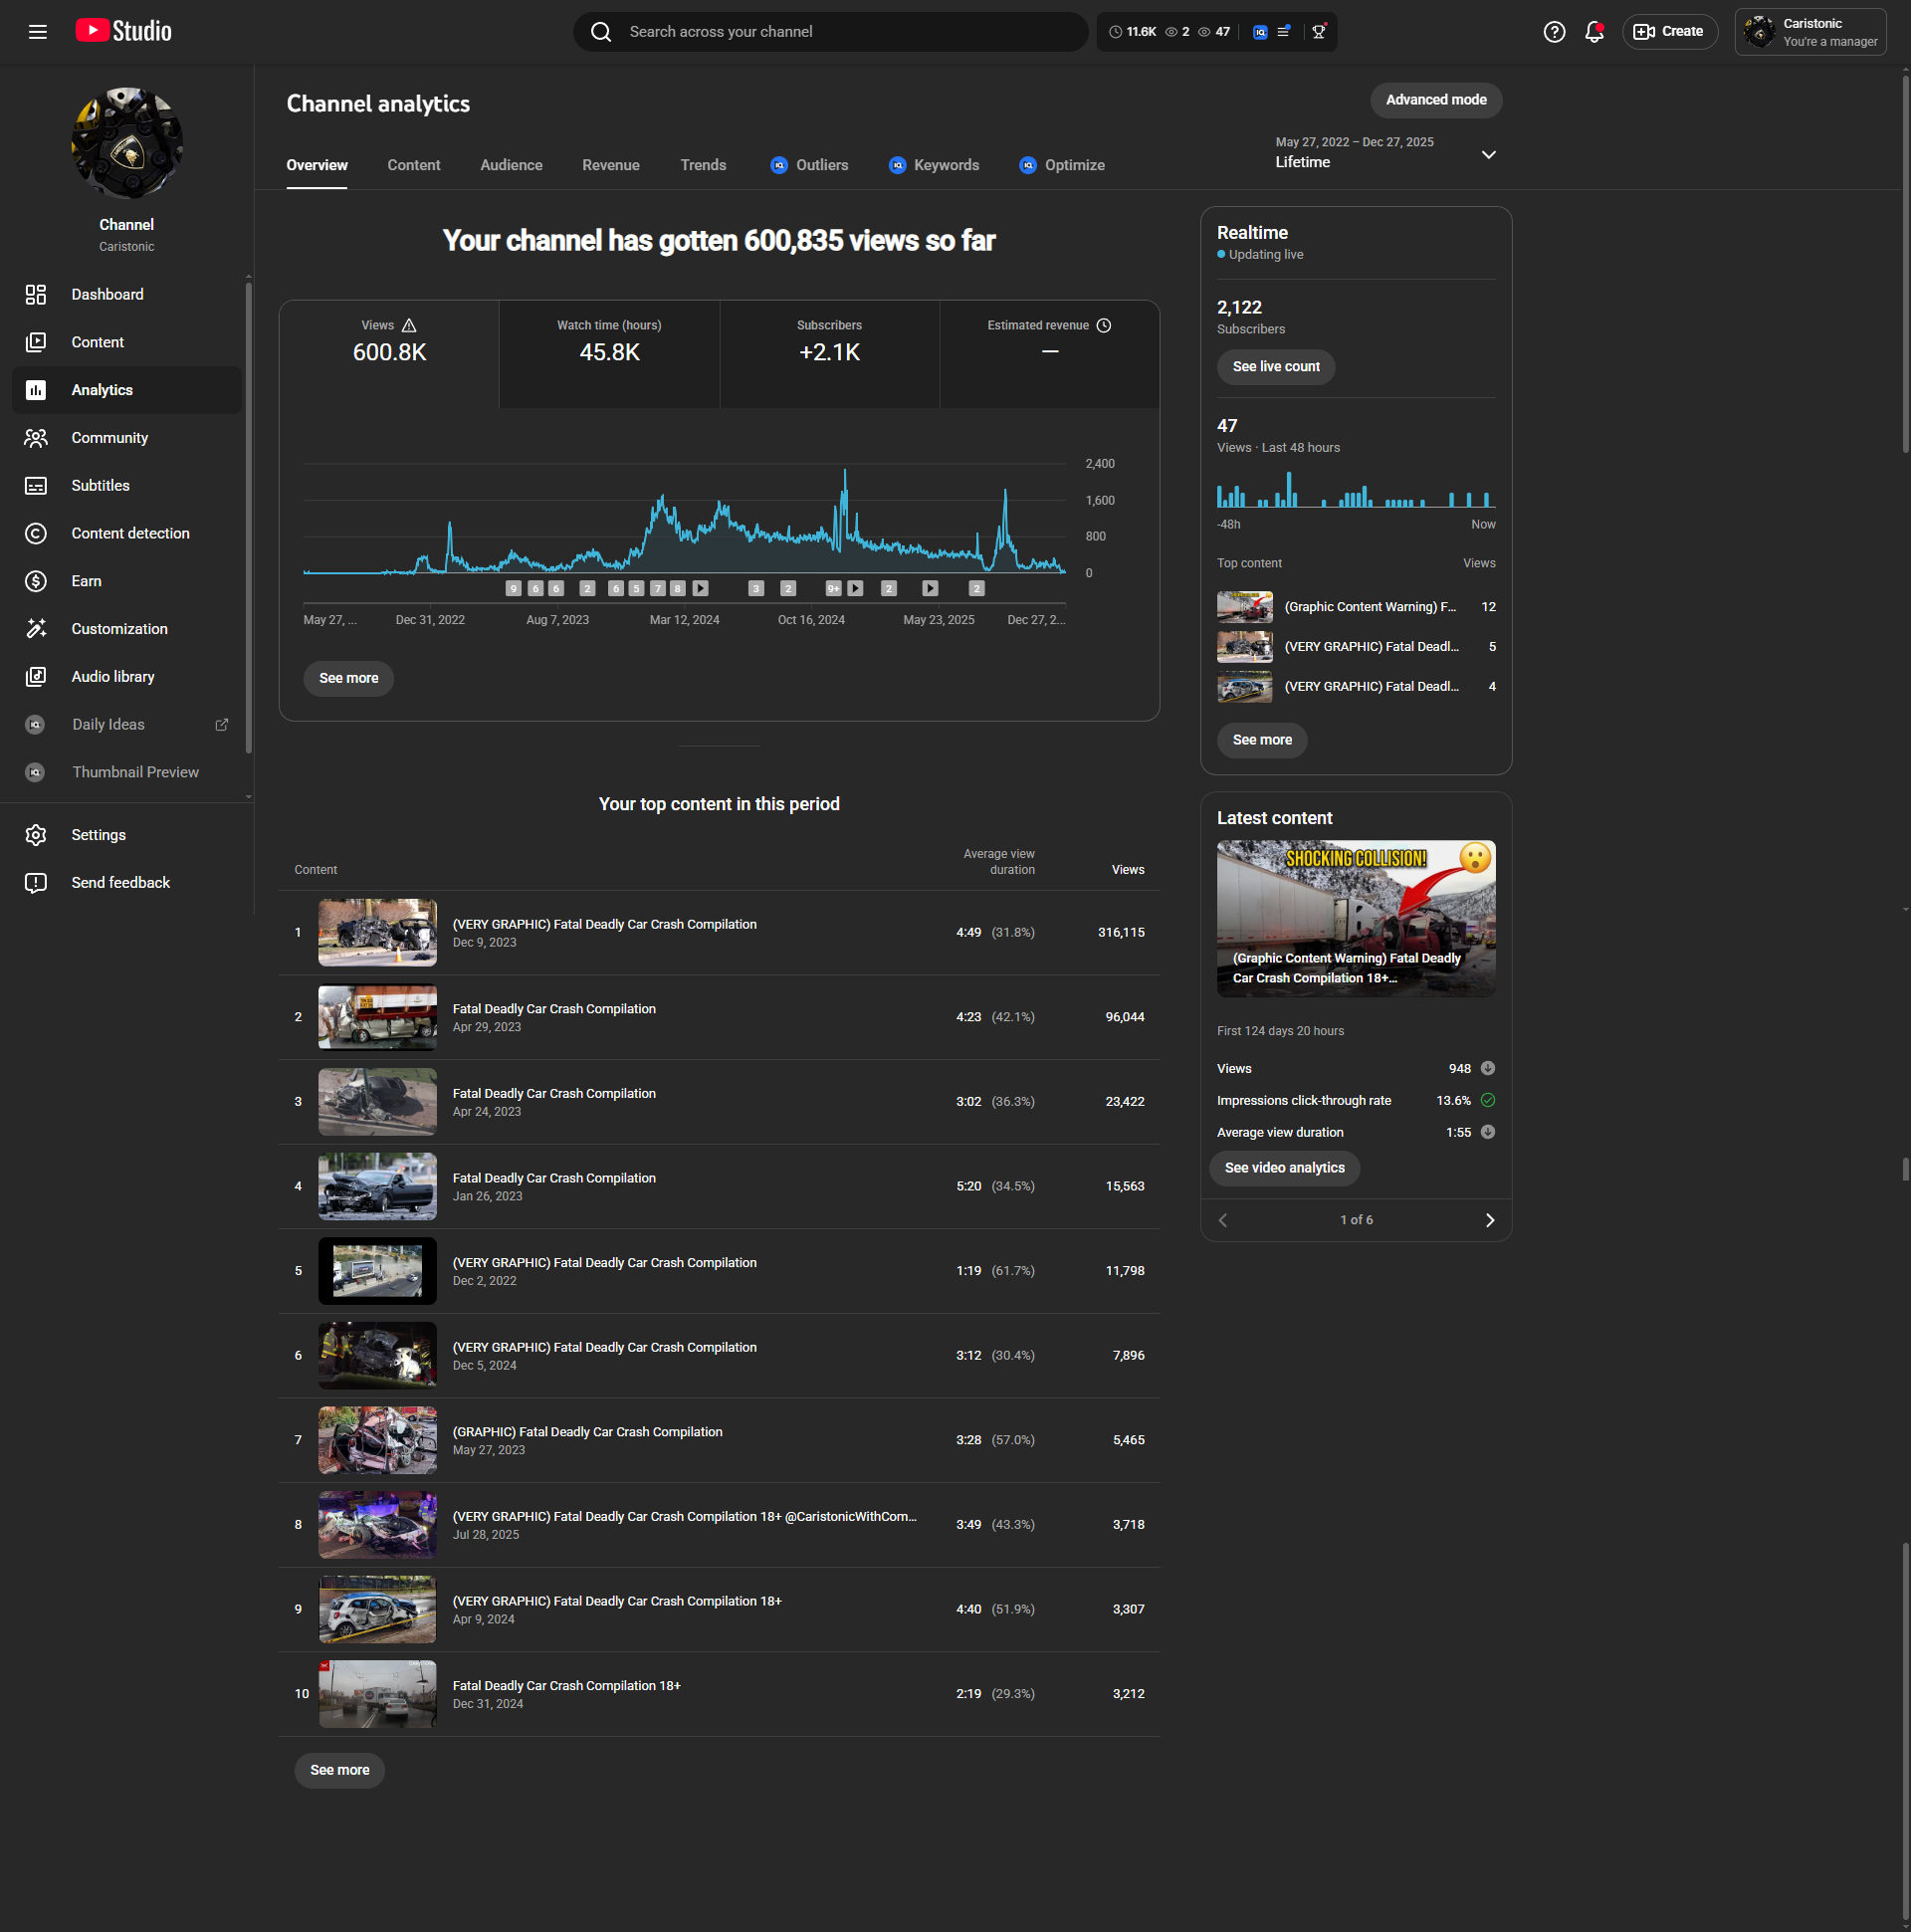Open the help question-mark icon

tap(1554, 32)
